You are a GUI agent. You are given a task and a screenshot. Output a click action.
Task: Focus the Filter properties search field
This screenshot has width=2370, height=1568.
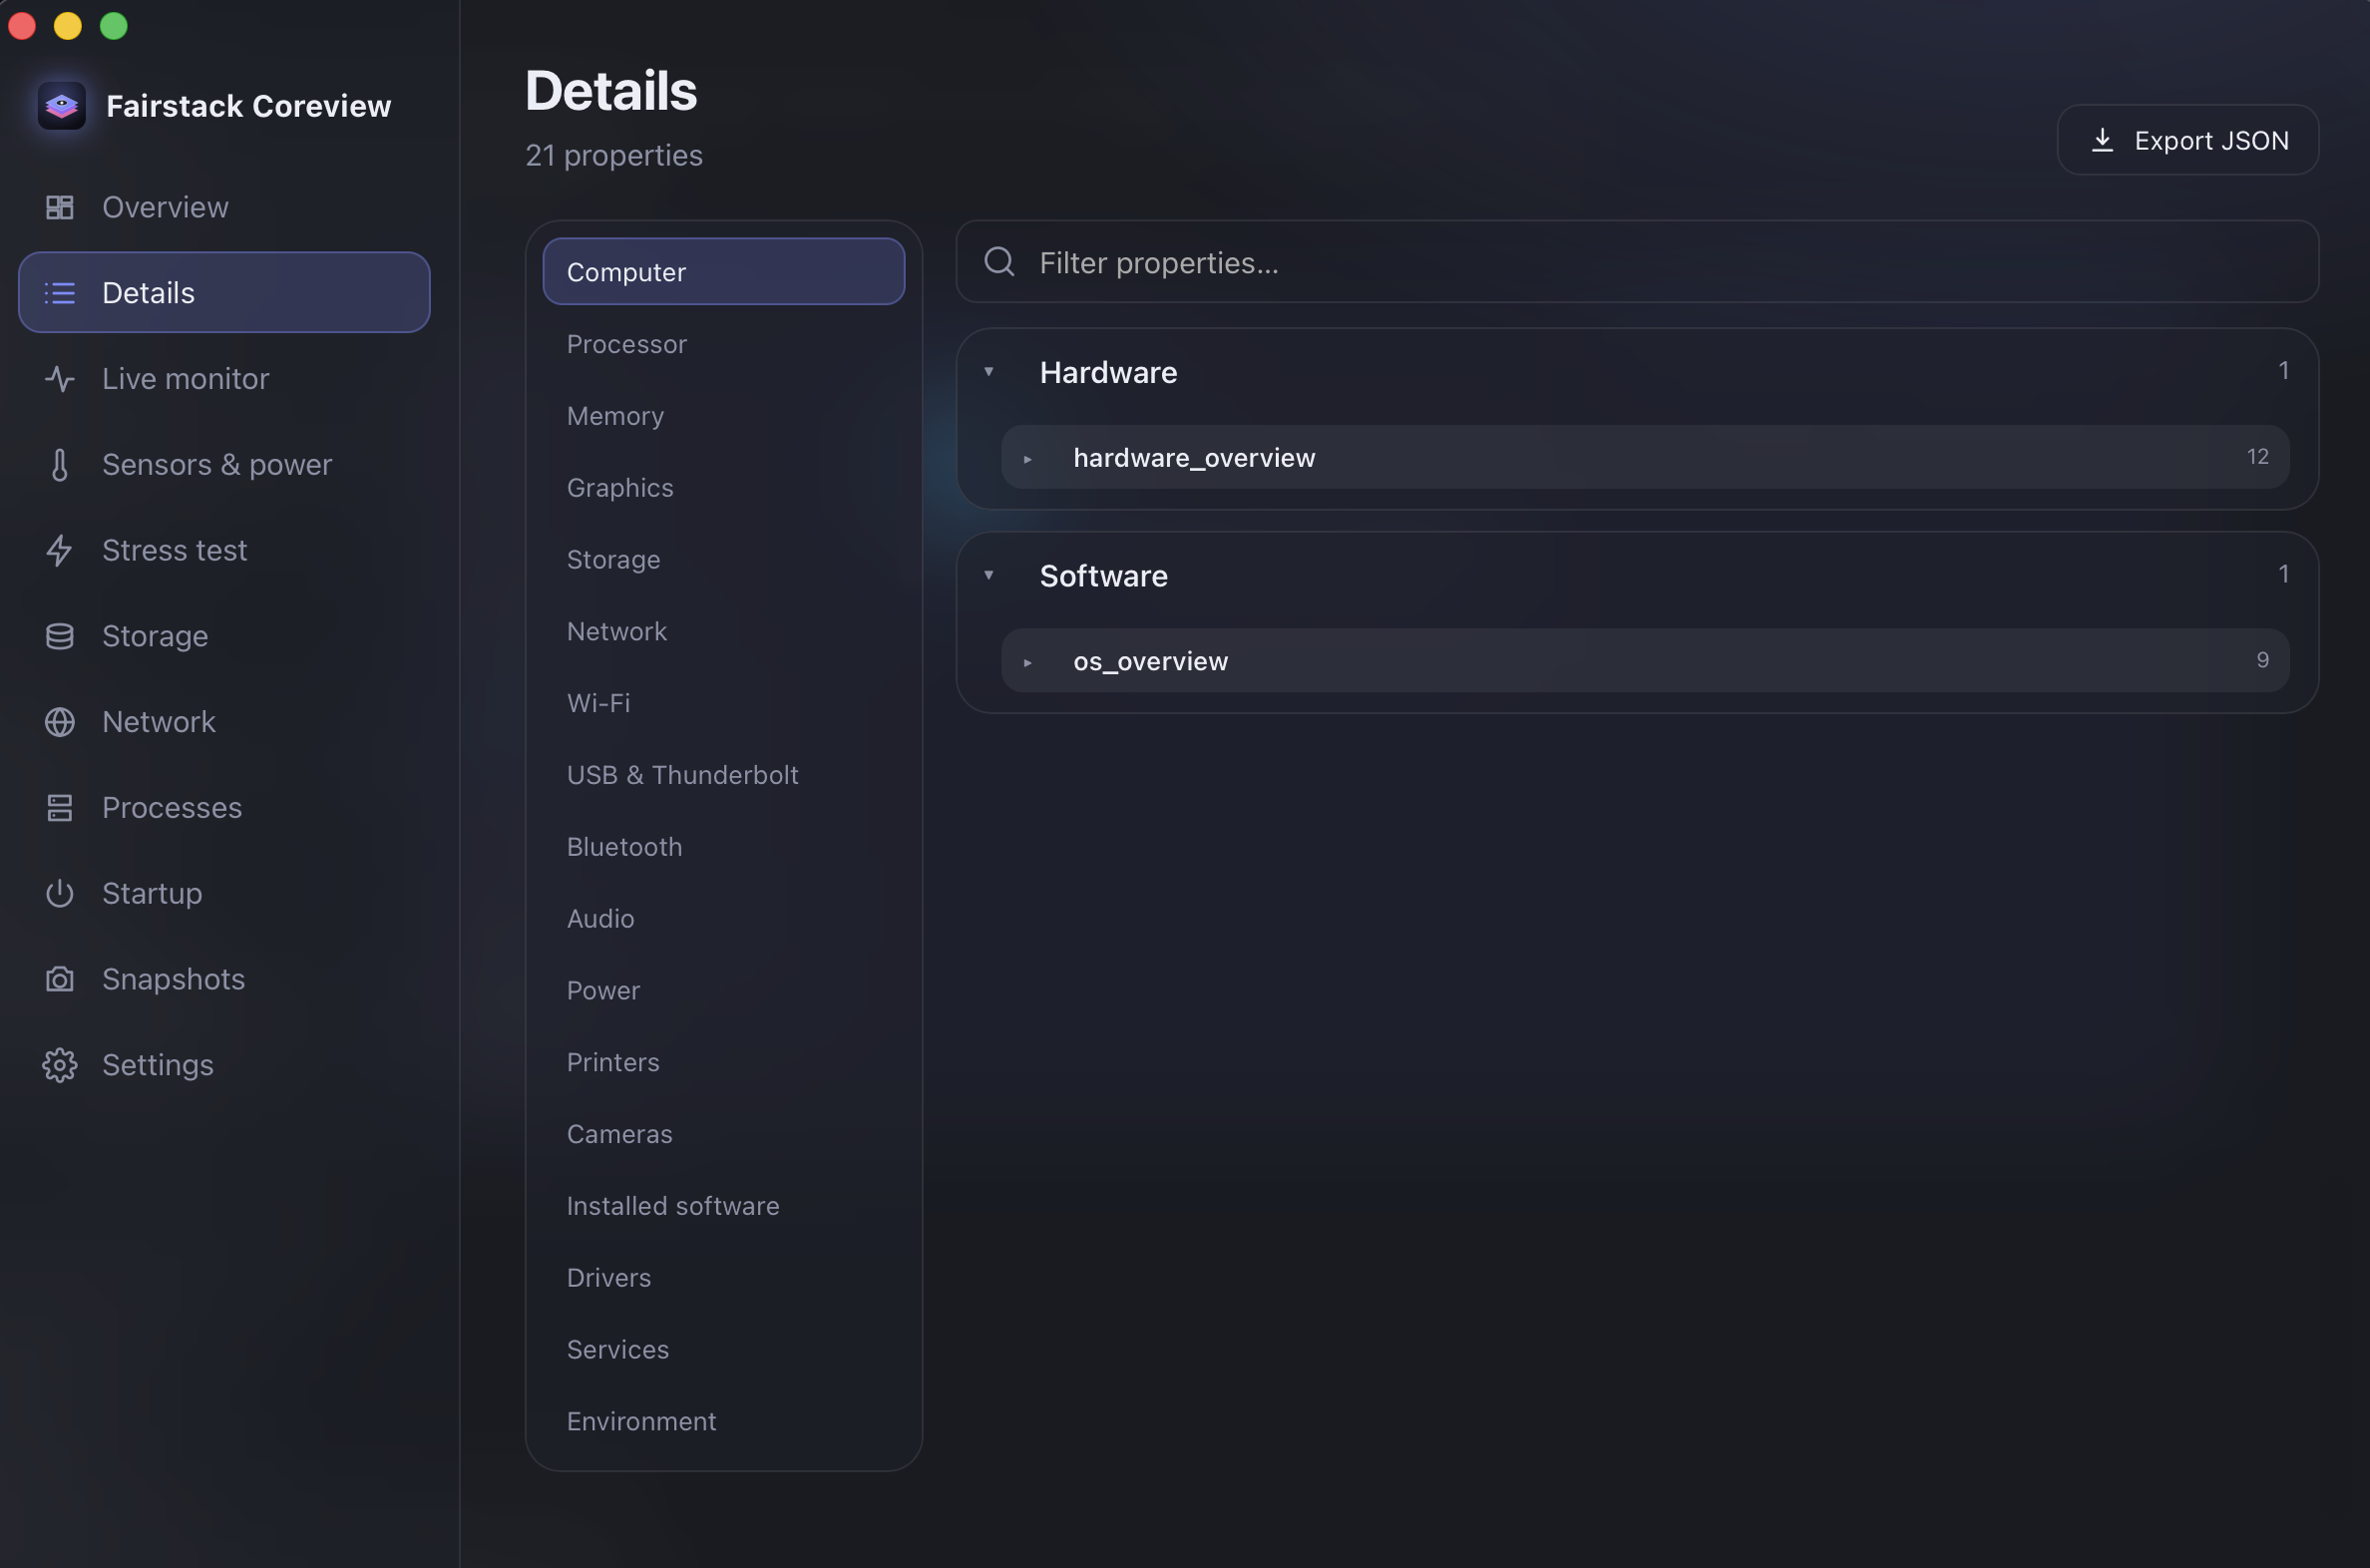click(x=1637, y=262)
